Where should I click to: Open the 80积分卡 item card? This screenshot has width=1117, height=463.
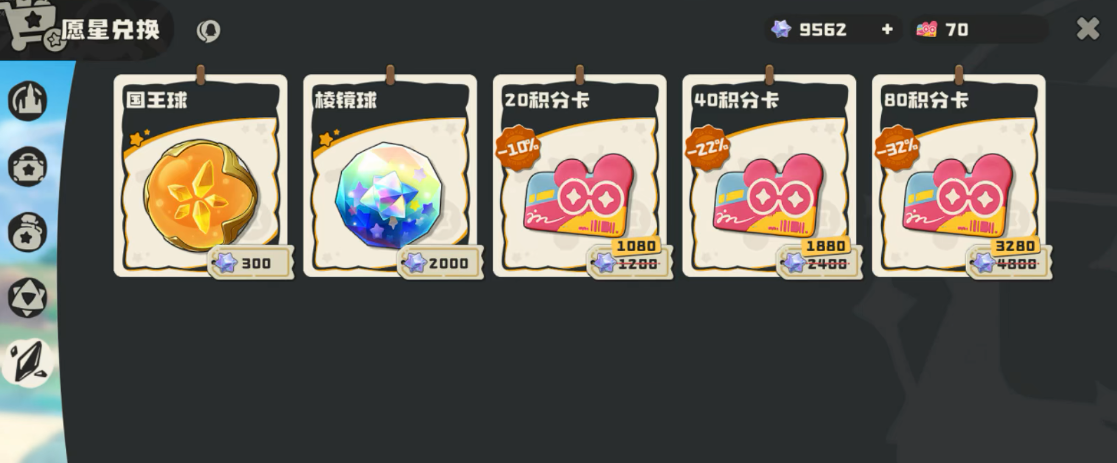coord(958,175)
